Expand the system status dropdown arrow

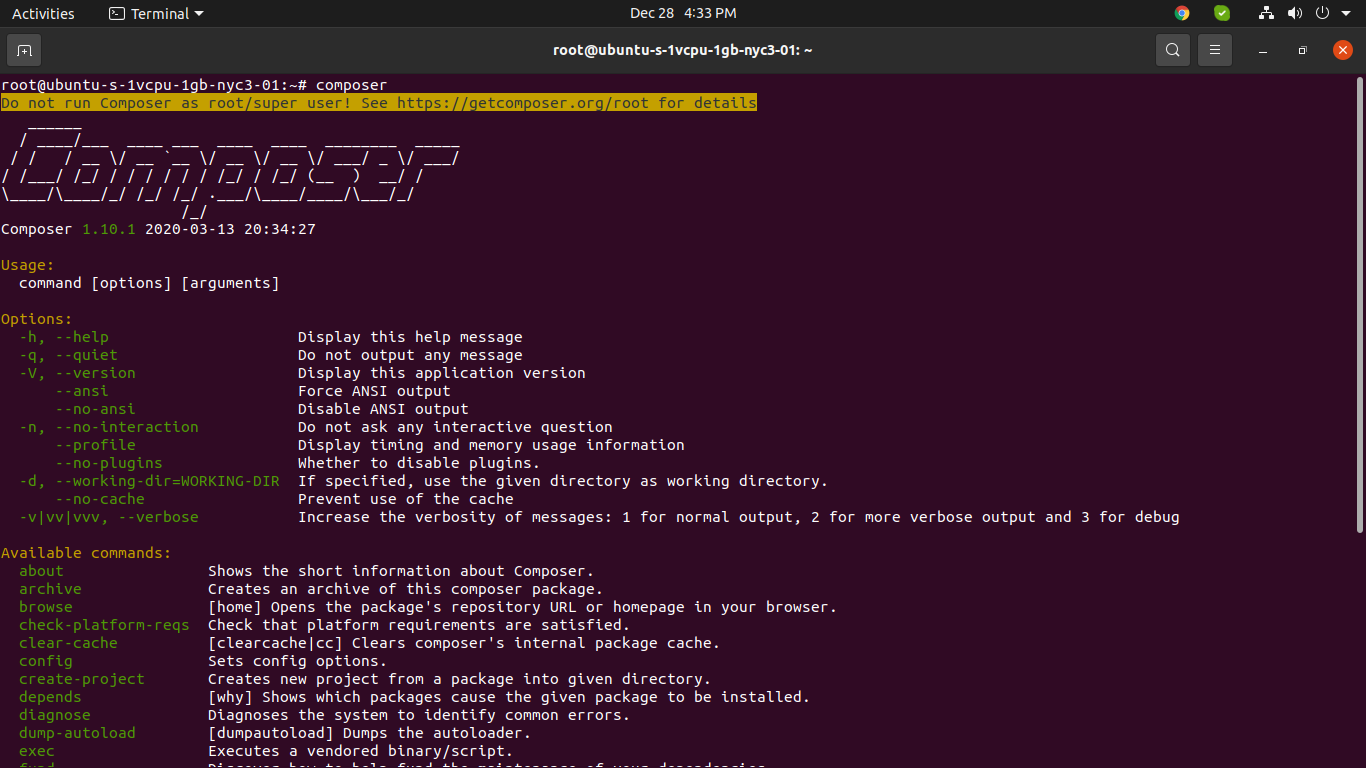pos(1345,13)
